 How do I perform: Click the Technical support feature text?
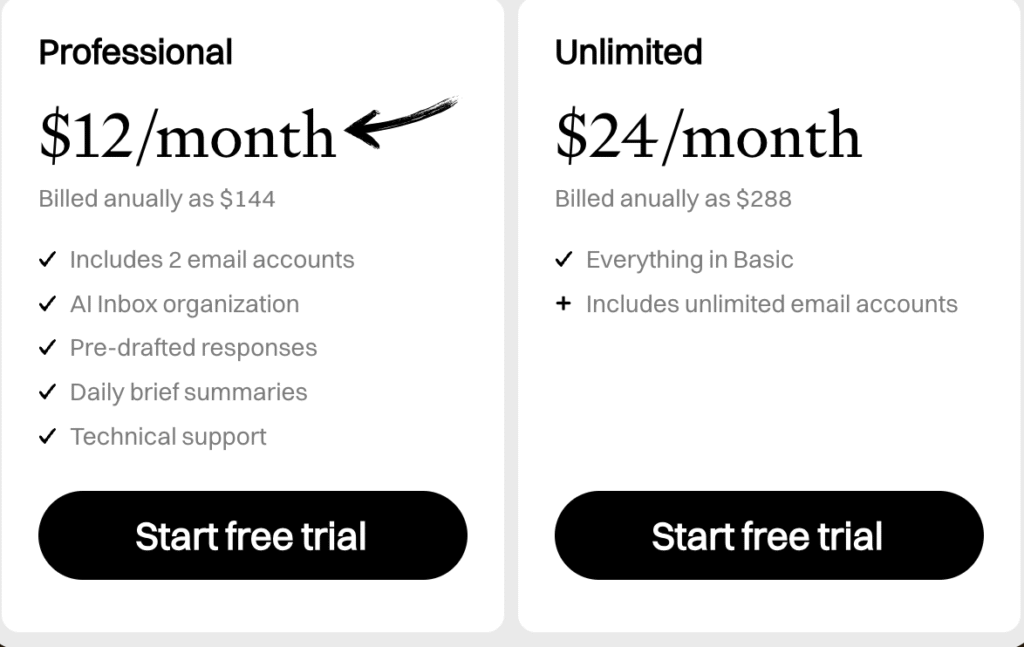[168, 437]
